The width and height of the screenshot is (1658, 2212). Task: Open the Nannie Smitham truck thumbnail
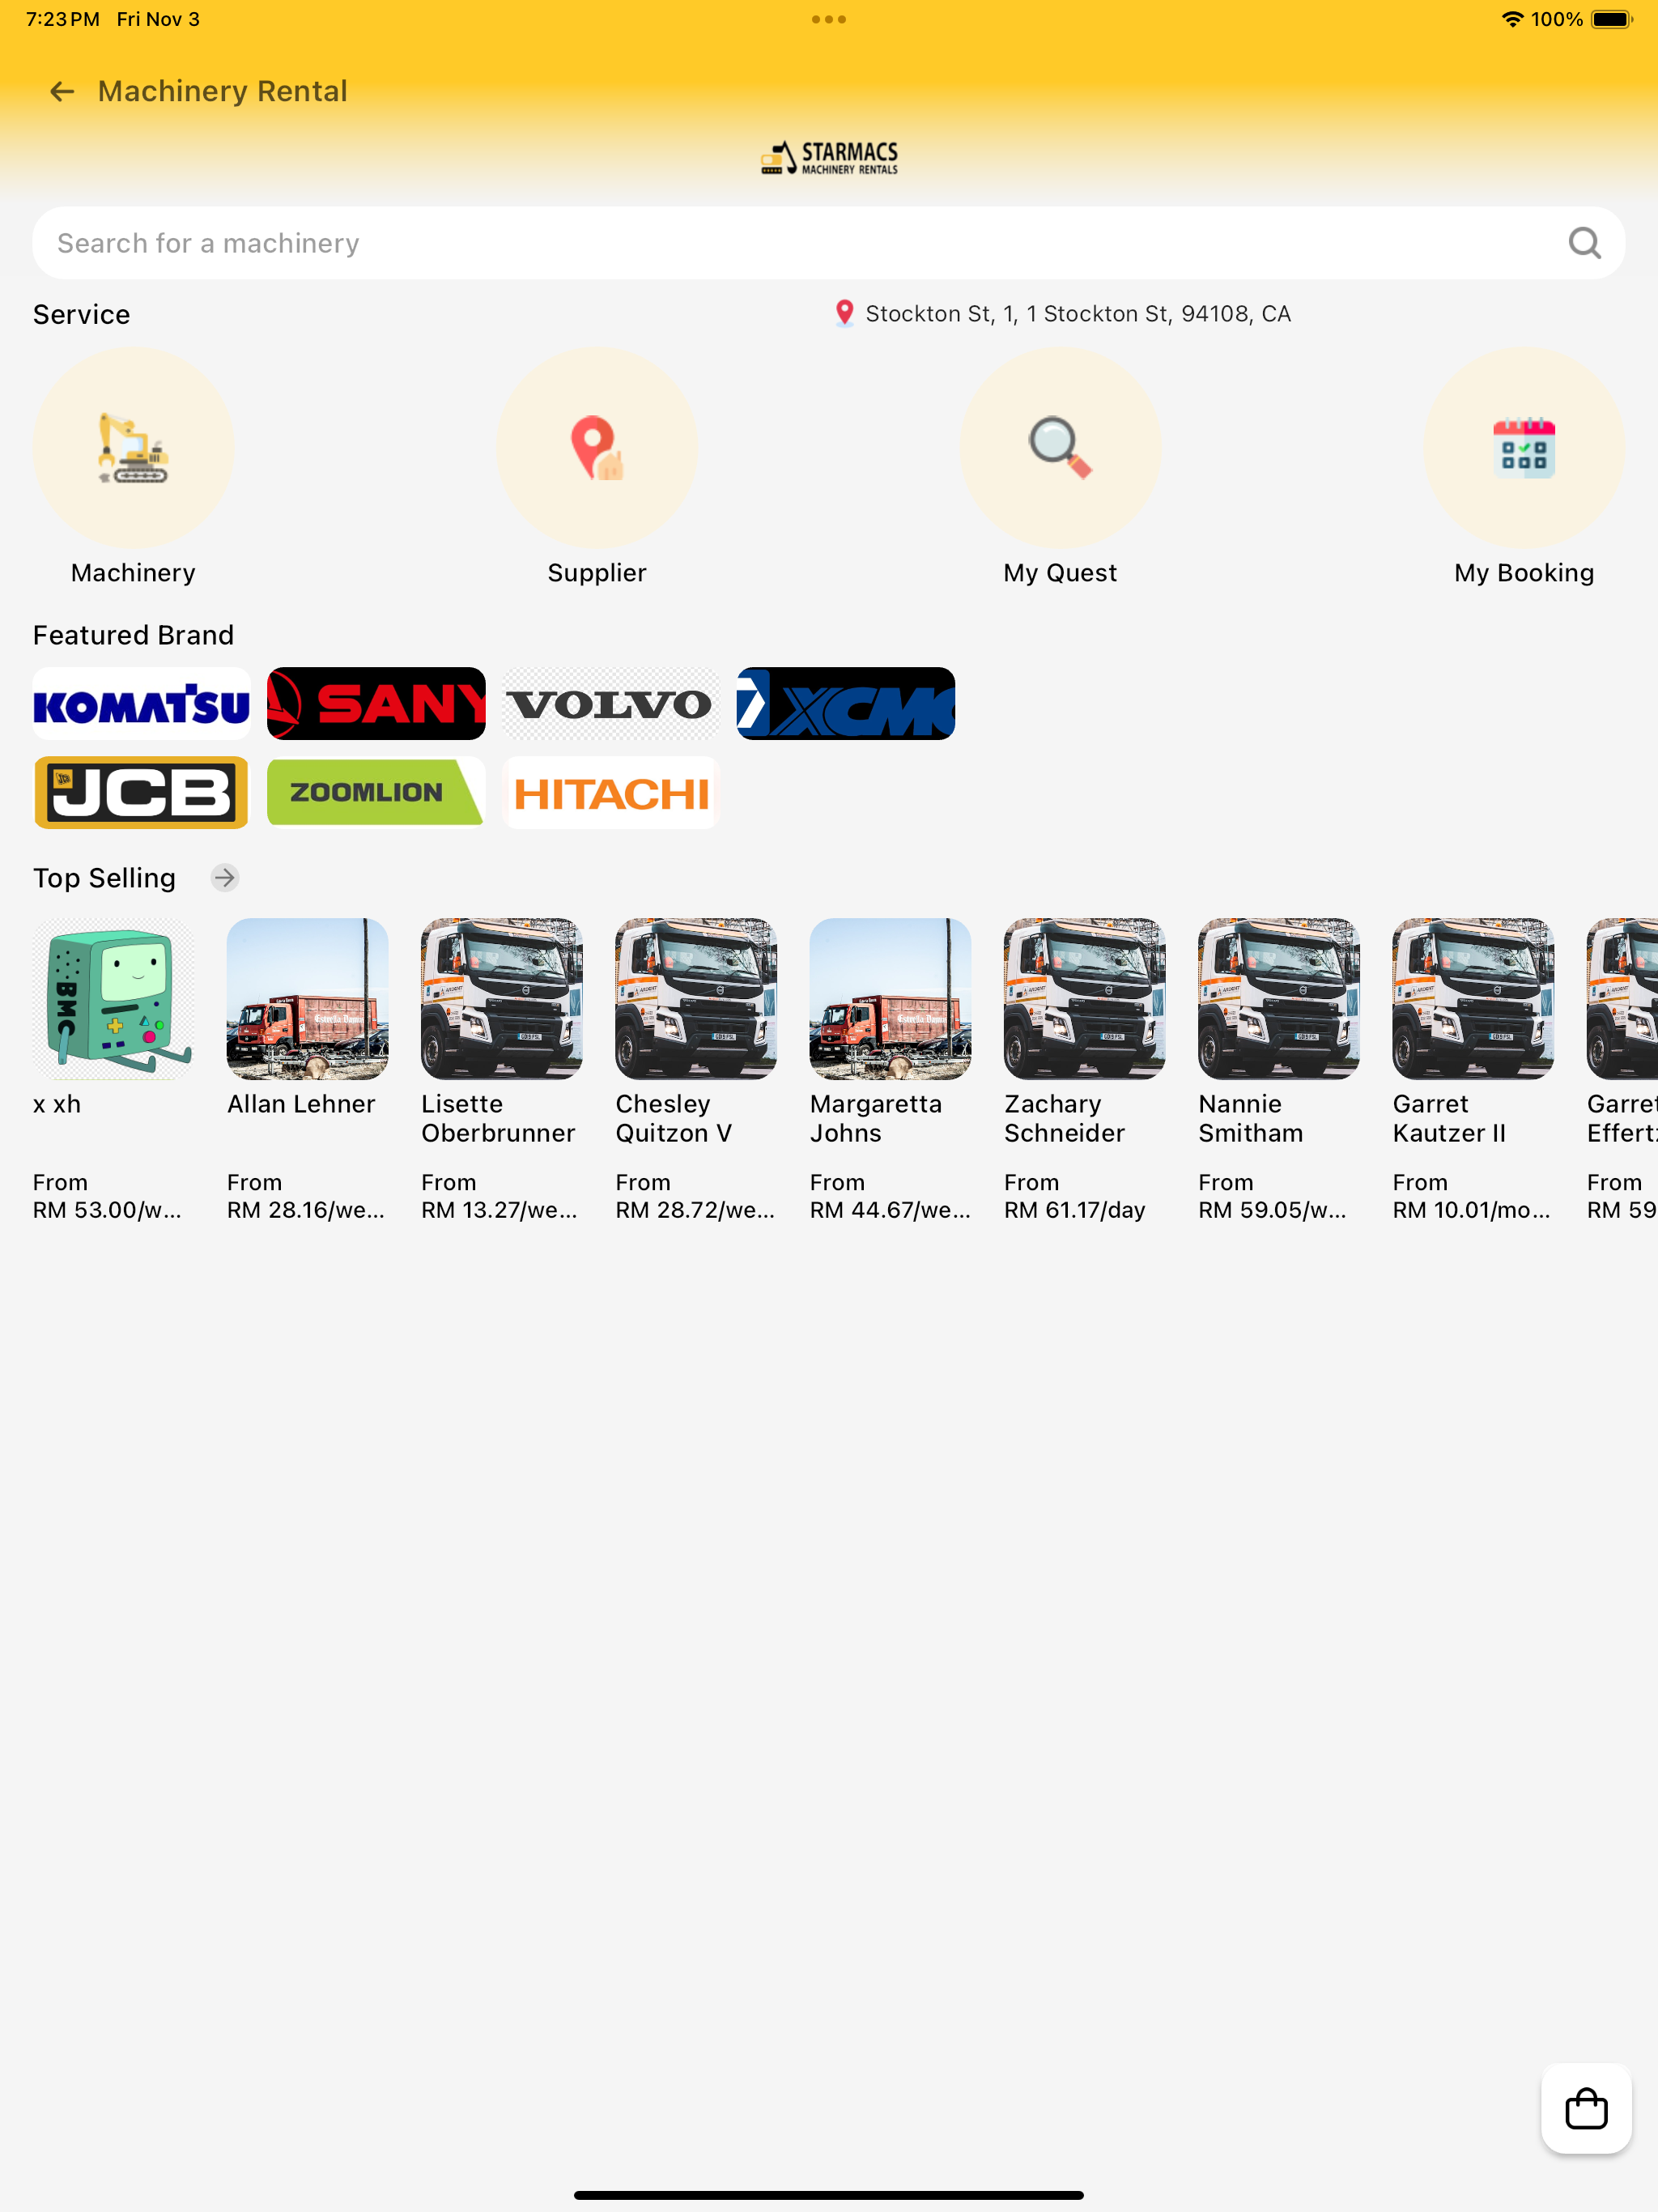click(1279, 999)
